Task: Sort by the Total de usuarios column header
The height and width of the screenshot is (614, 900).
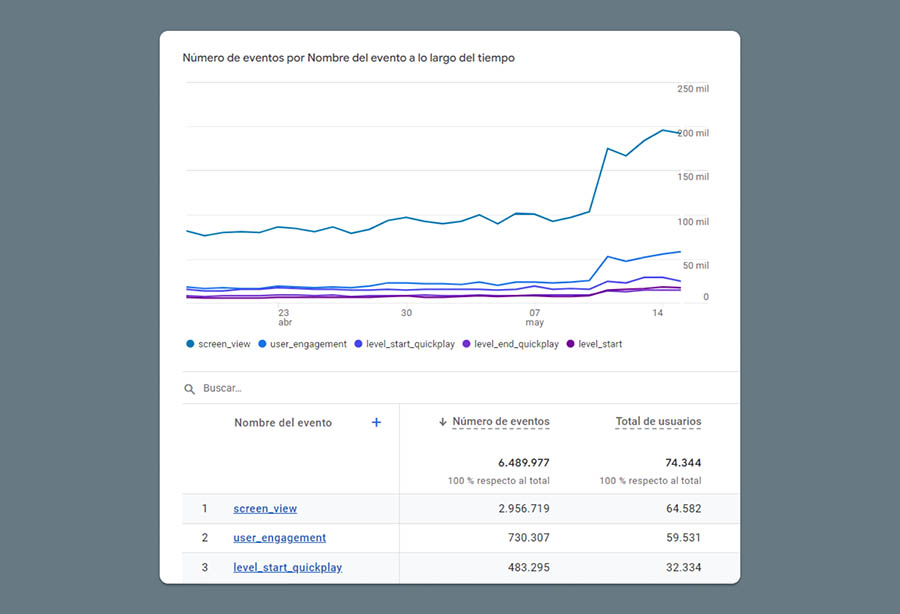Action: [658, 422]
